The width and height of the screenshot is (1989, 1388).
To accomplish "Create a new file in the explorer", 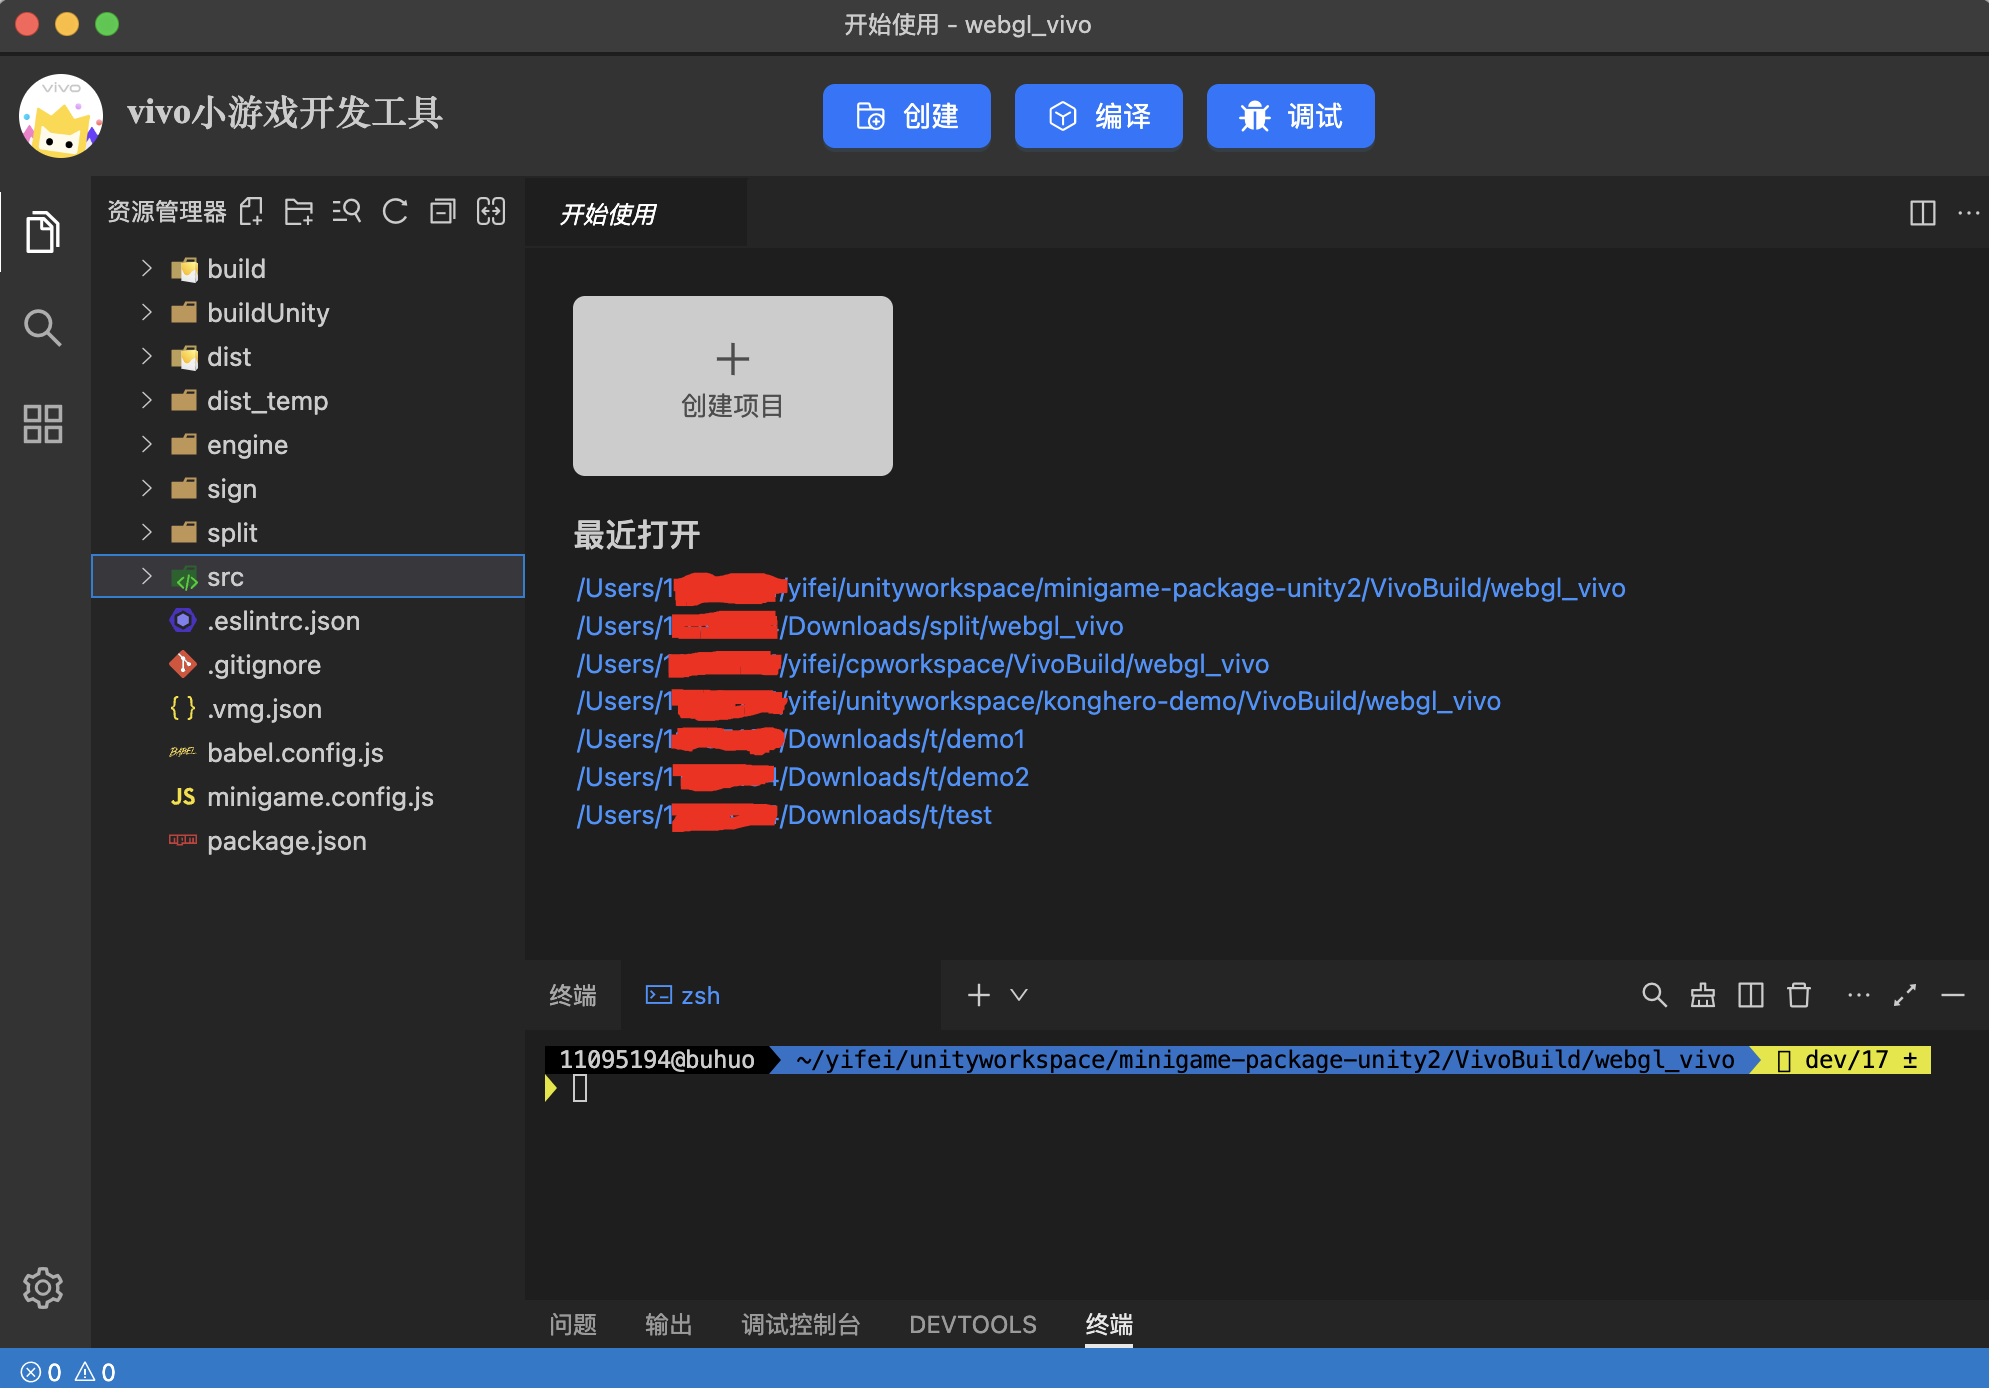I will [251, 212].
